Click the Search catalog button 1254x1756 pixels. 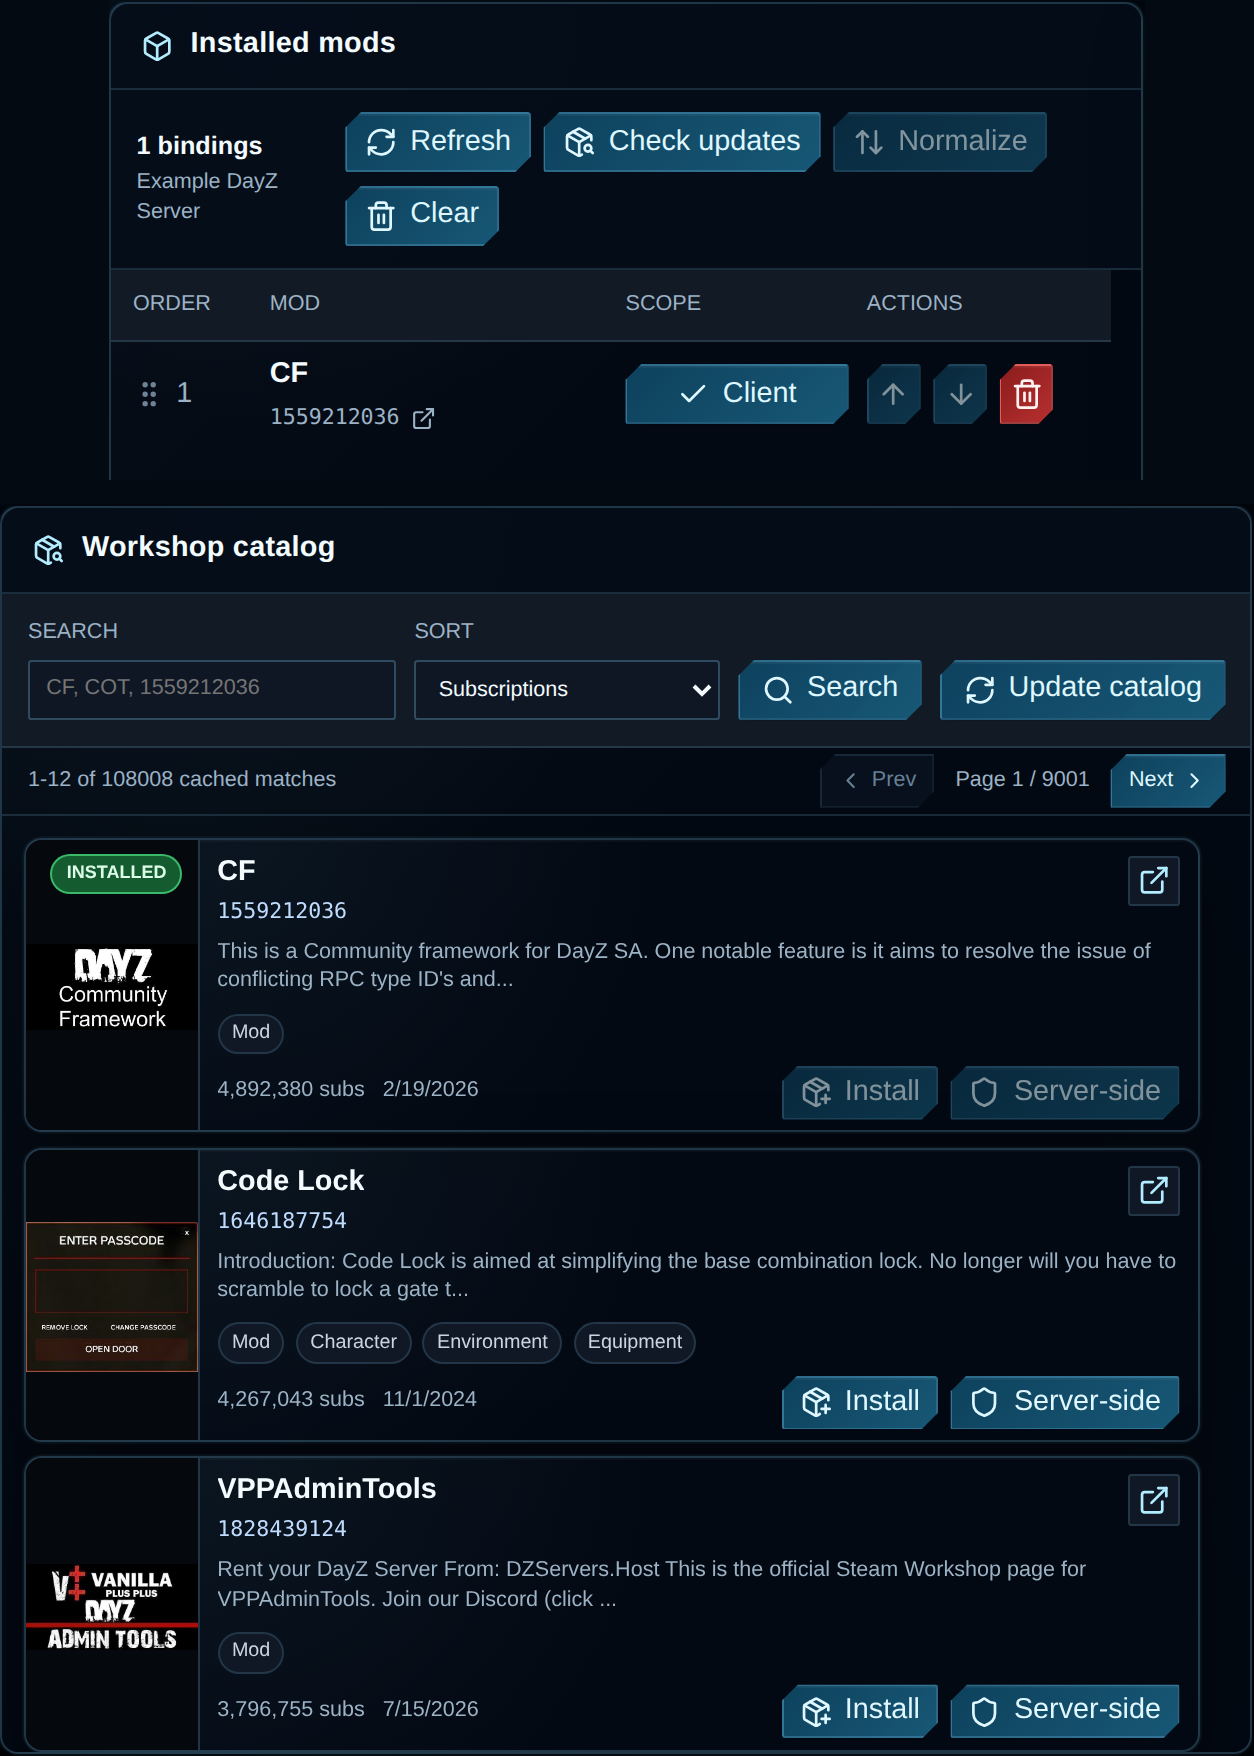(830, 689)
